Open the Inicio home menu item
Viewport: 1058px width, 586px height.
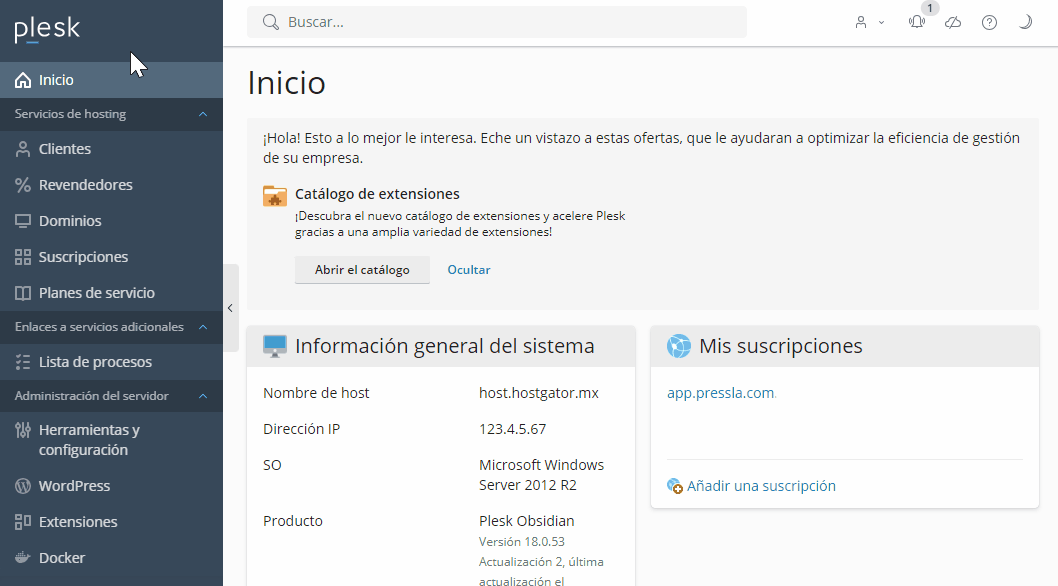coord(111,80)
